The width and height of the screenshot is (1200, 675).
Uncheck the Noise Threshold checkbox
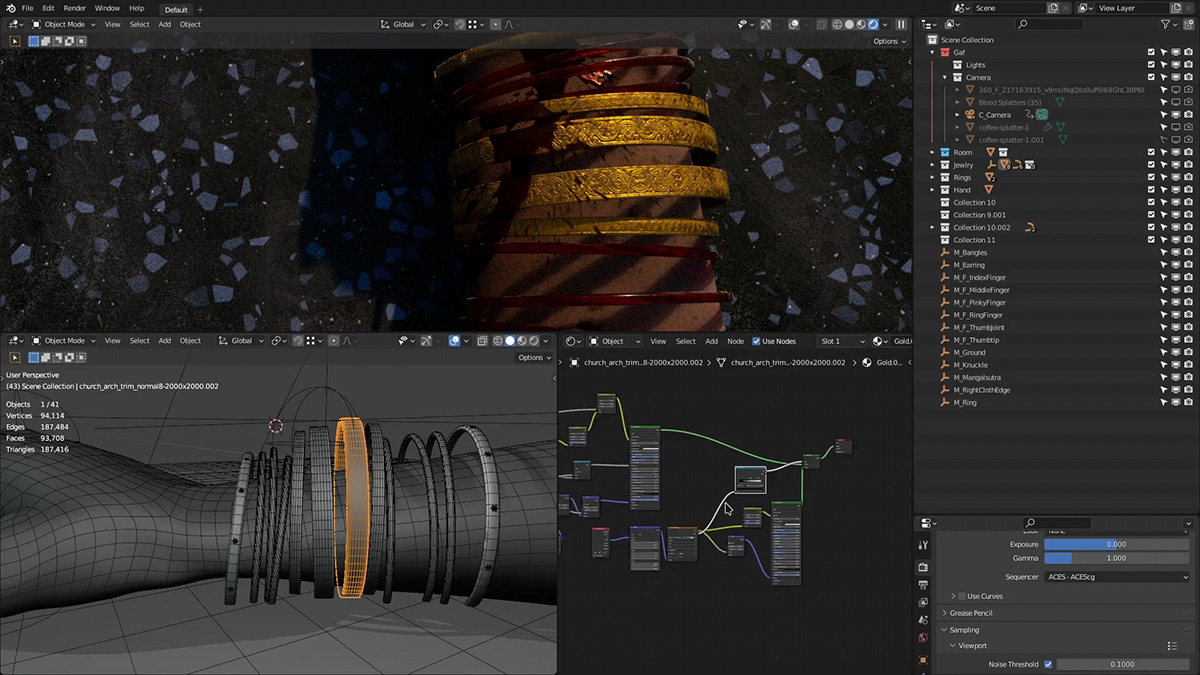pyautogui.click(x=1048, y=664)
